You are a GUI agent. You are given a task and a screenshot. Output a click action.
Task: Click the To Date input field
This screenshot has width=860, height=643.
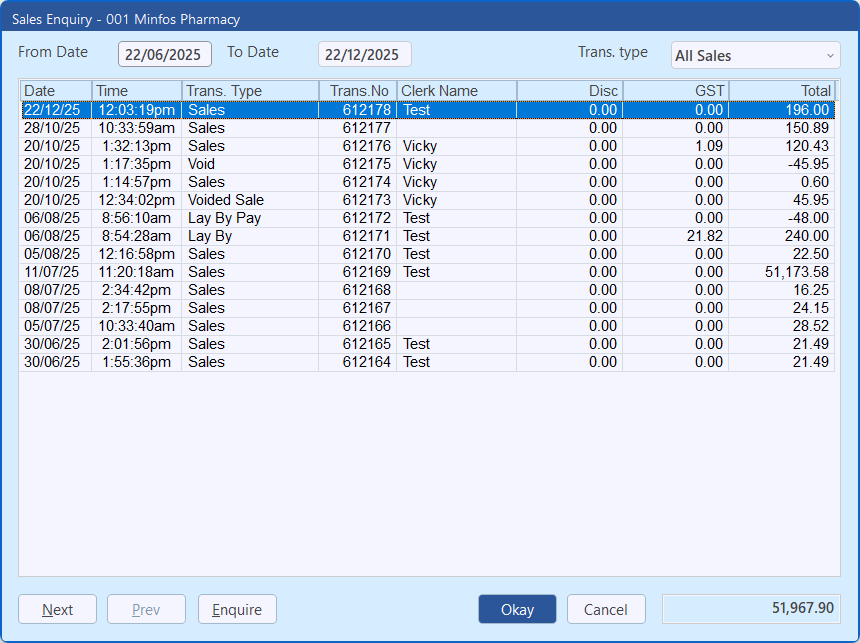coord(364,55)
